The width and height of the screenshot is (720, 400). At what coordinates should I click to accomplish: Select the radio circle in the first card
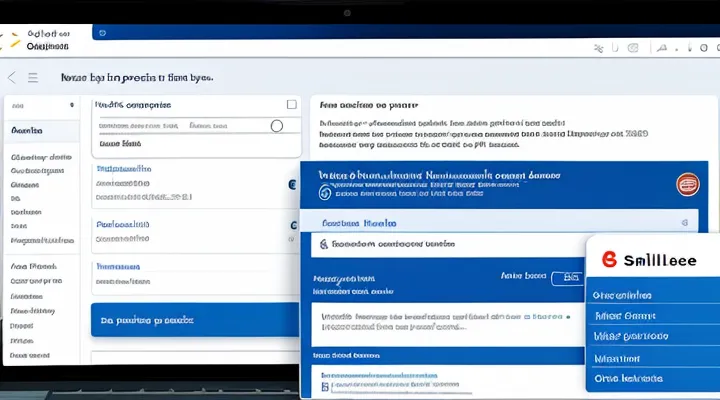click(x=277, y=126)
